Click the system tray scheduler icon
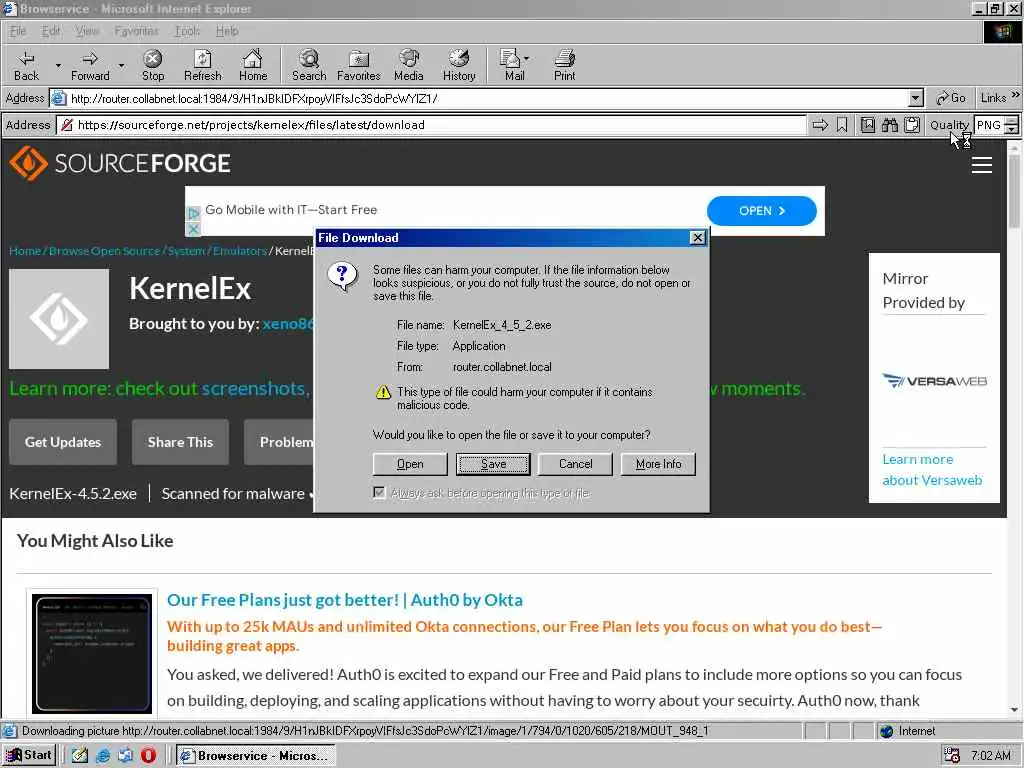Screen dimensions: 1024x768 952,756
